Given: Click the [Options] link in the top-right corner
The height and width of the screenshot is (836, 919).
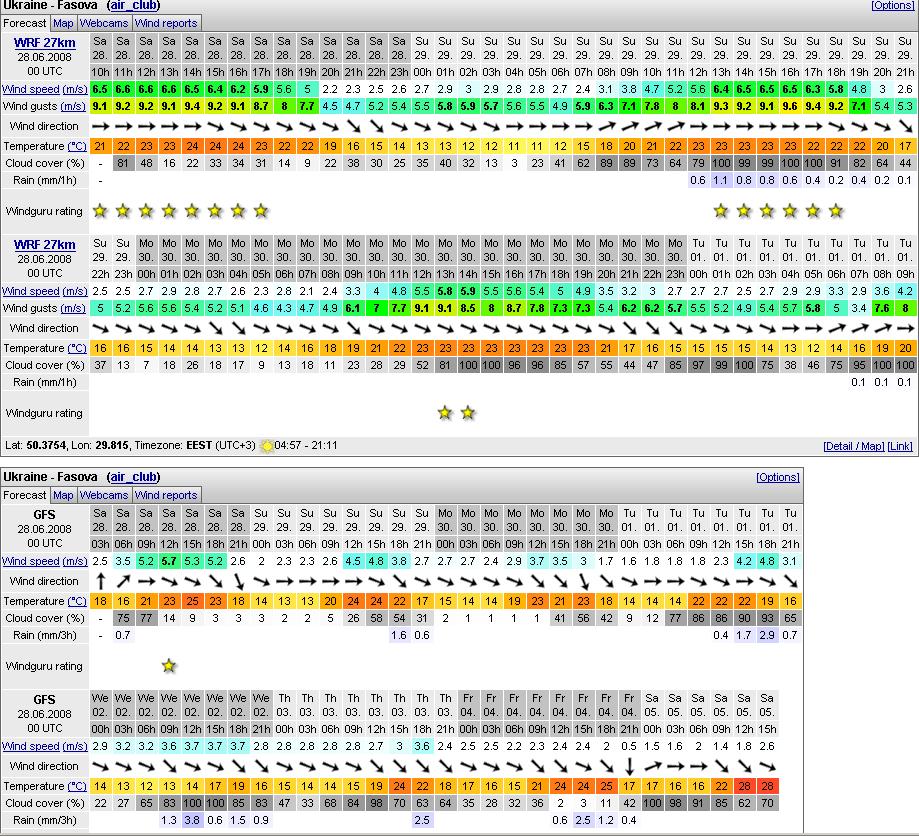Looking at the screenshot, I should tap(892, 6).
